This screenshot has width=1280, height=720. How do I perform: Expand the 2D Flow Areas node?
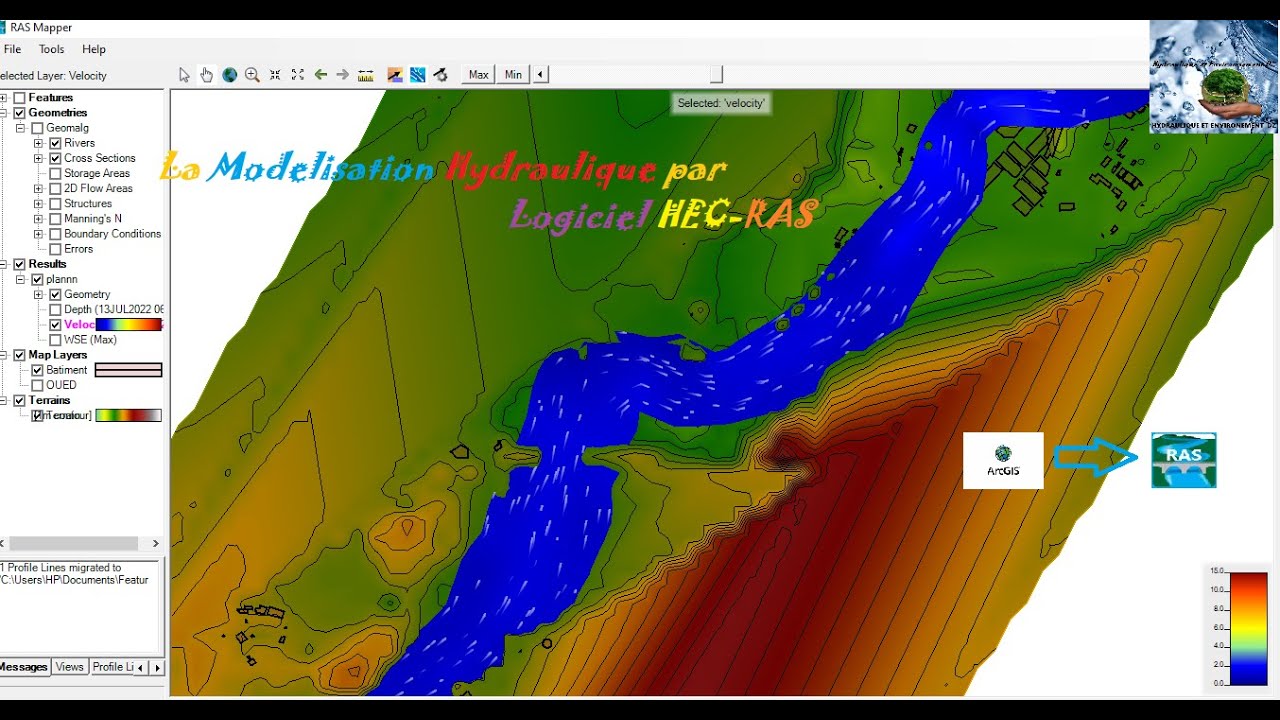coord(38,188)
